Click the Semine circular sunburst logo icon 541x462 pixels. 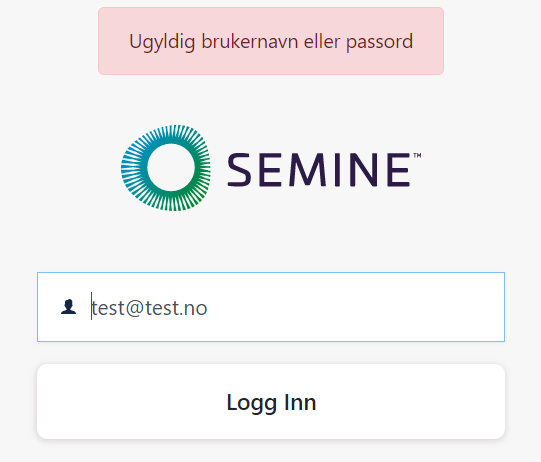[x=166, y=168]
